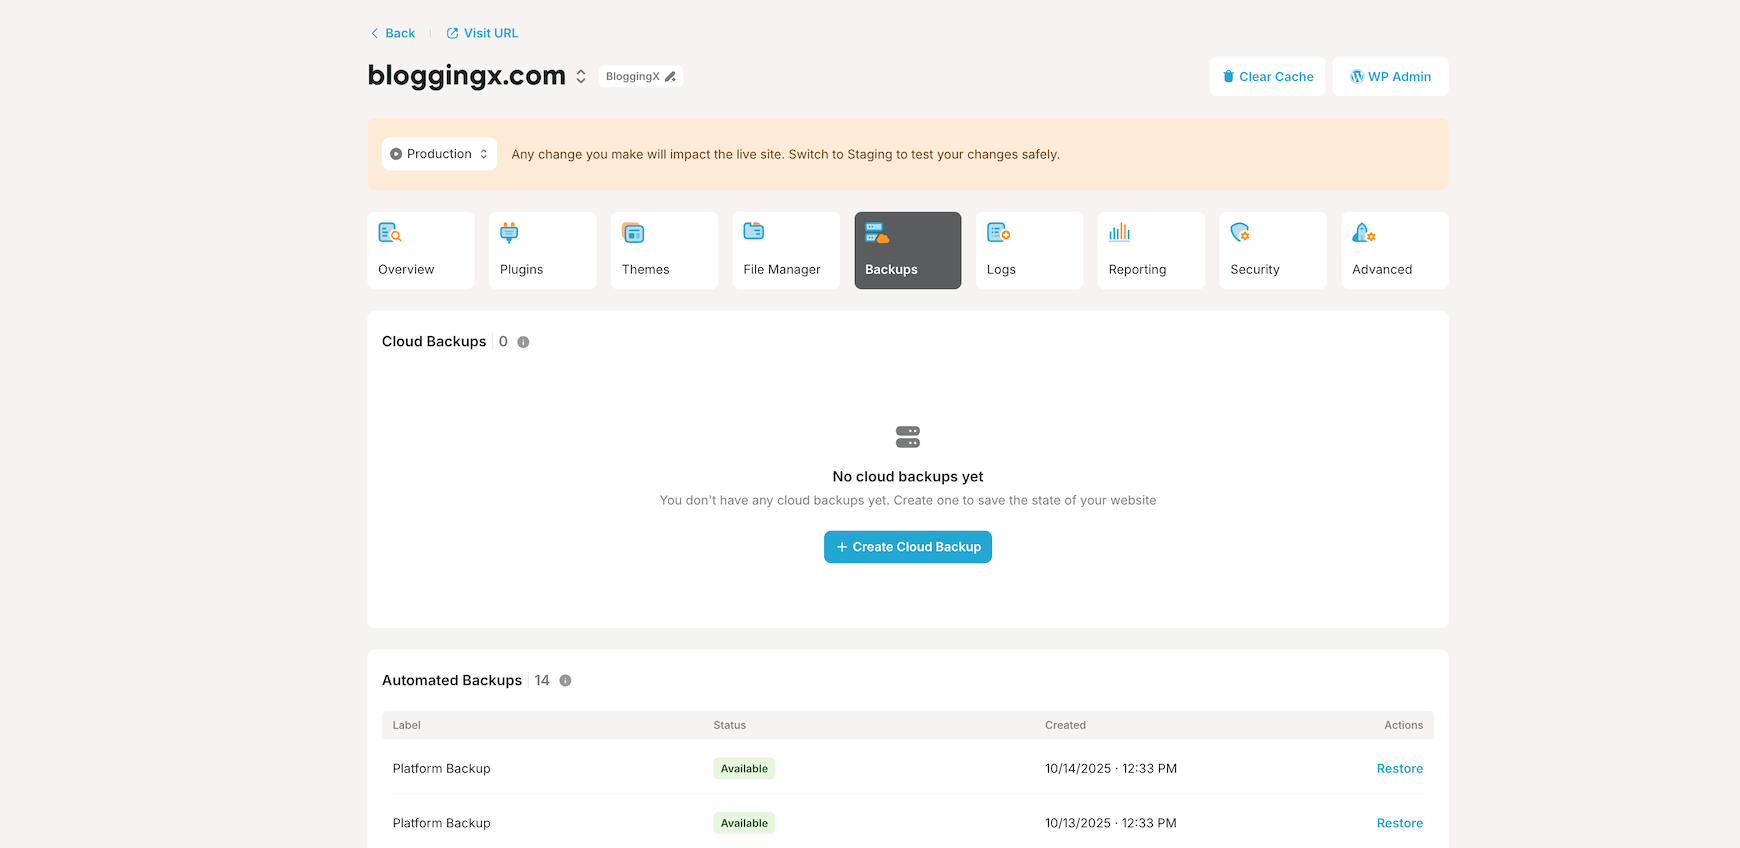Show Automated Backups info icon

tap(565, 681)
